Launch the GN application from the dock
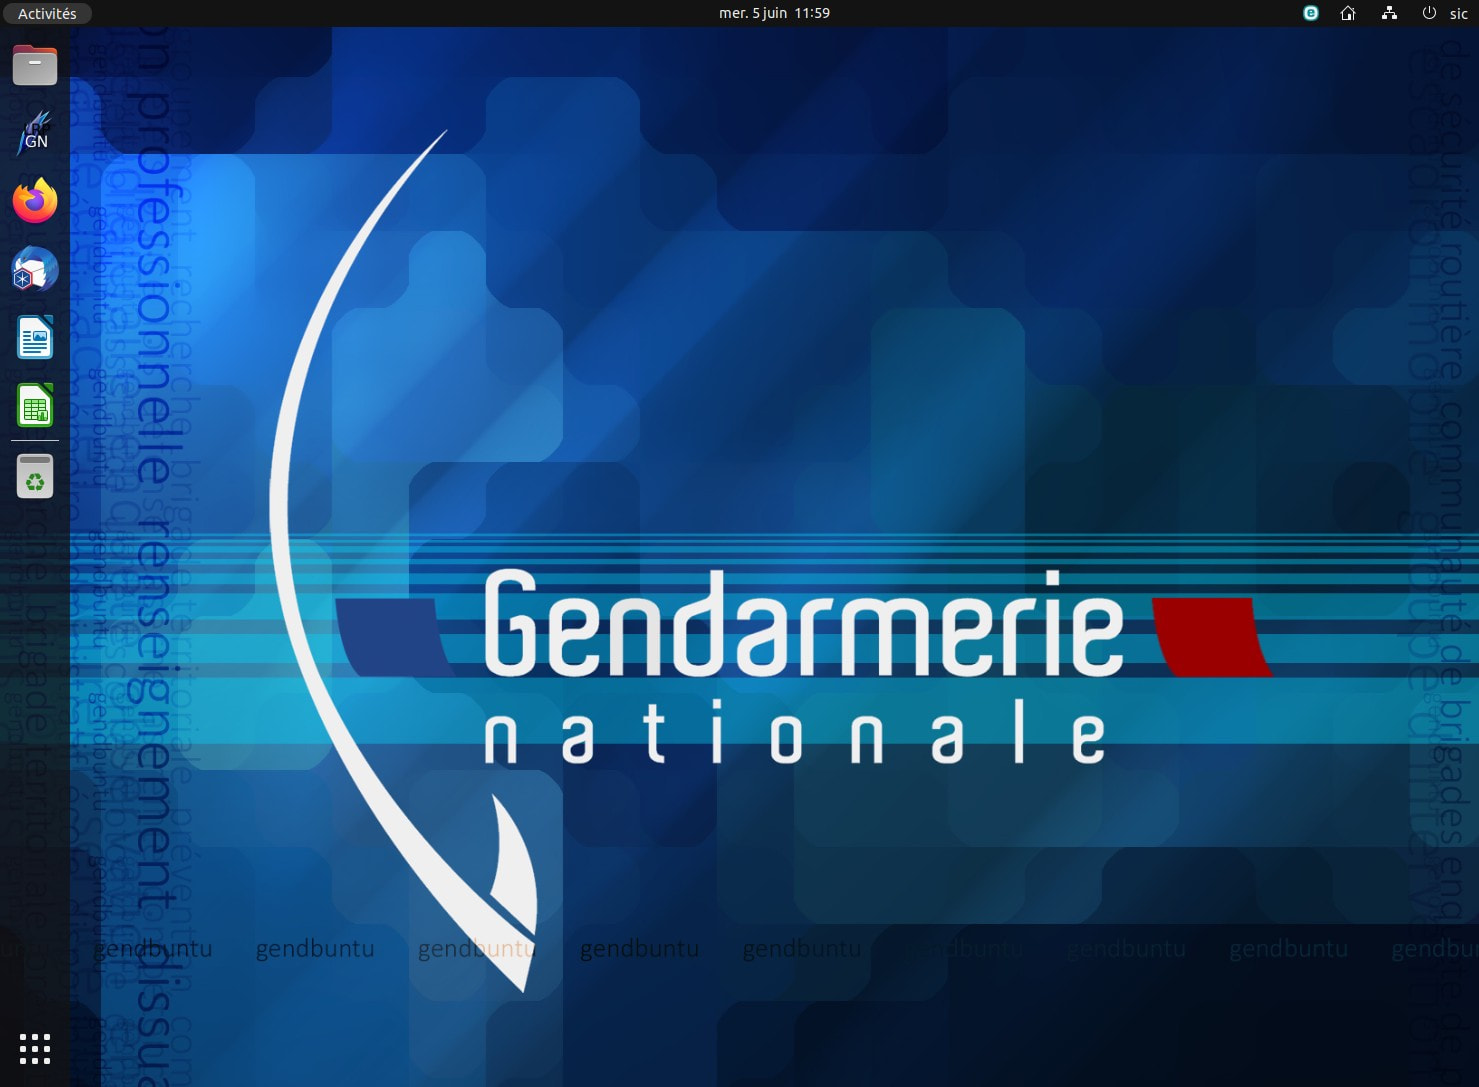This screenshot has width=1479, height=1087. (35, 133)
